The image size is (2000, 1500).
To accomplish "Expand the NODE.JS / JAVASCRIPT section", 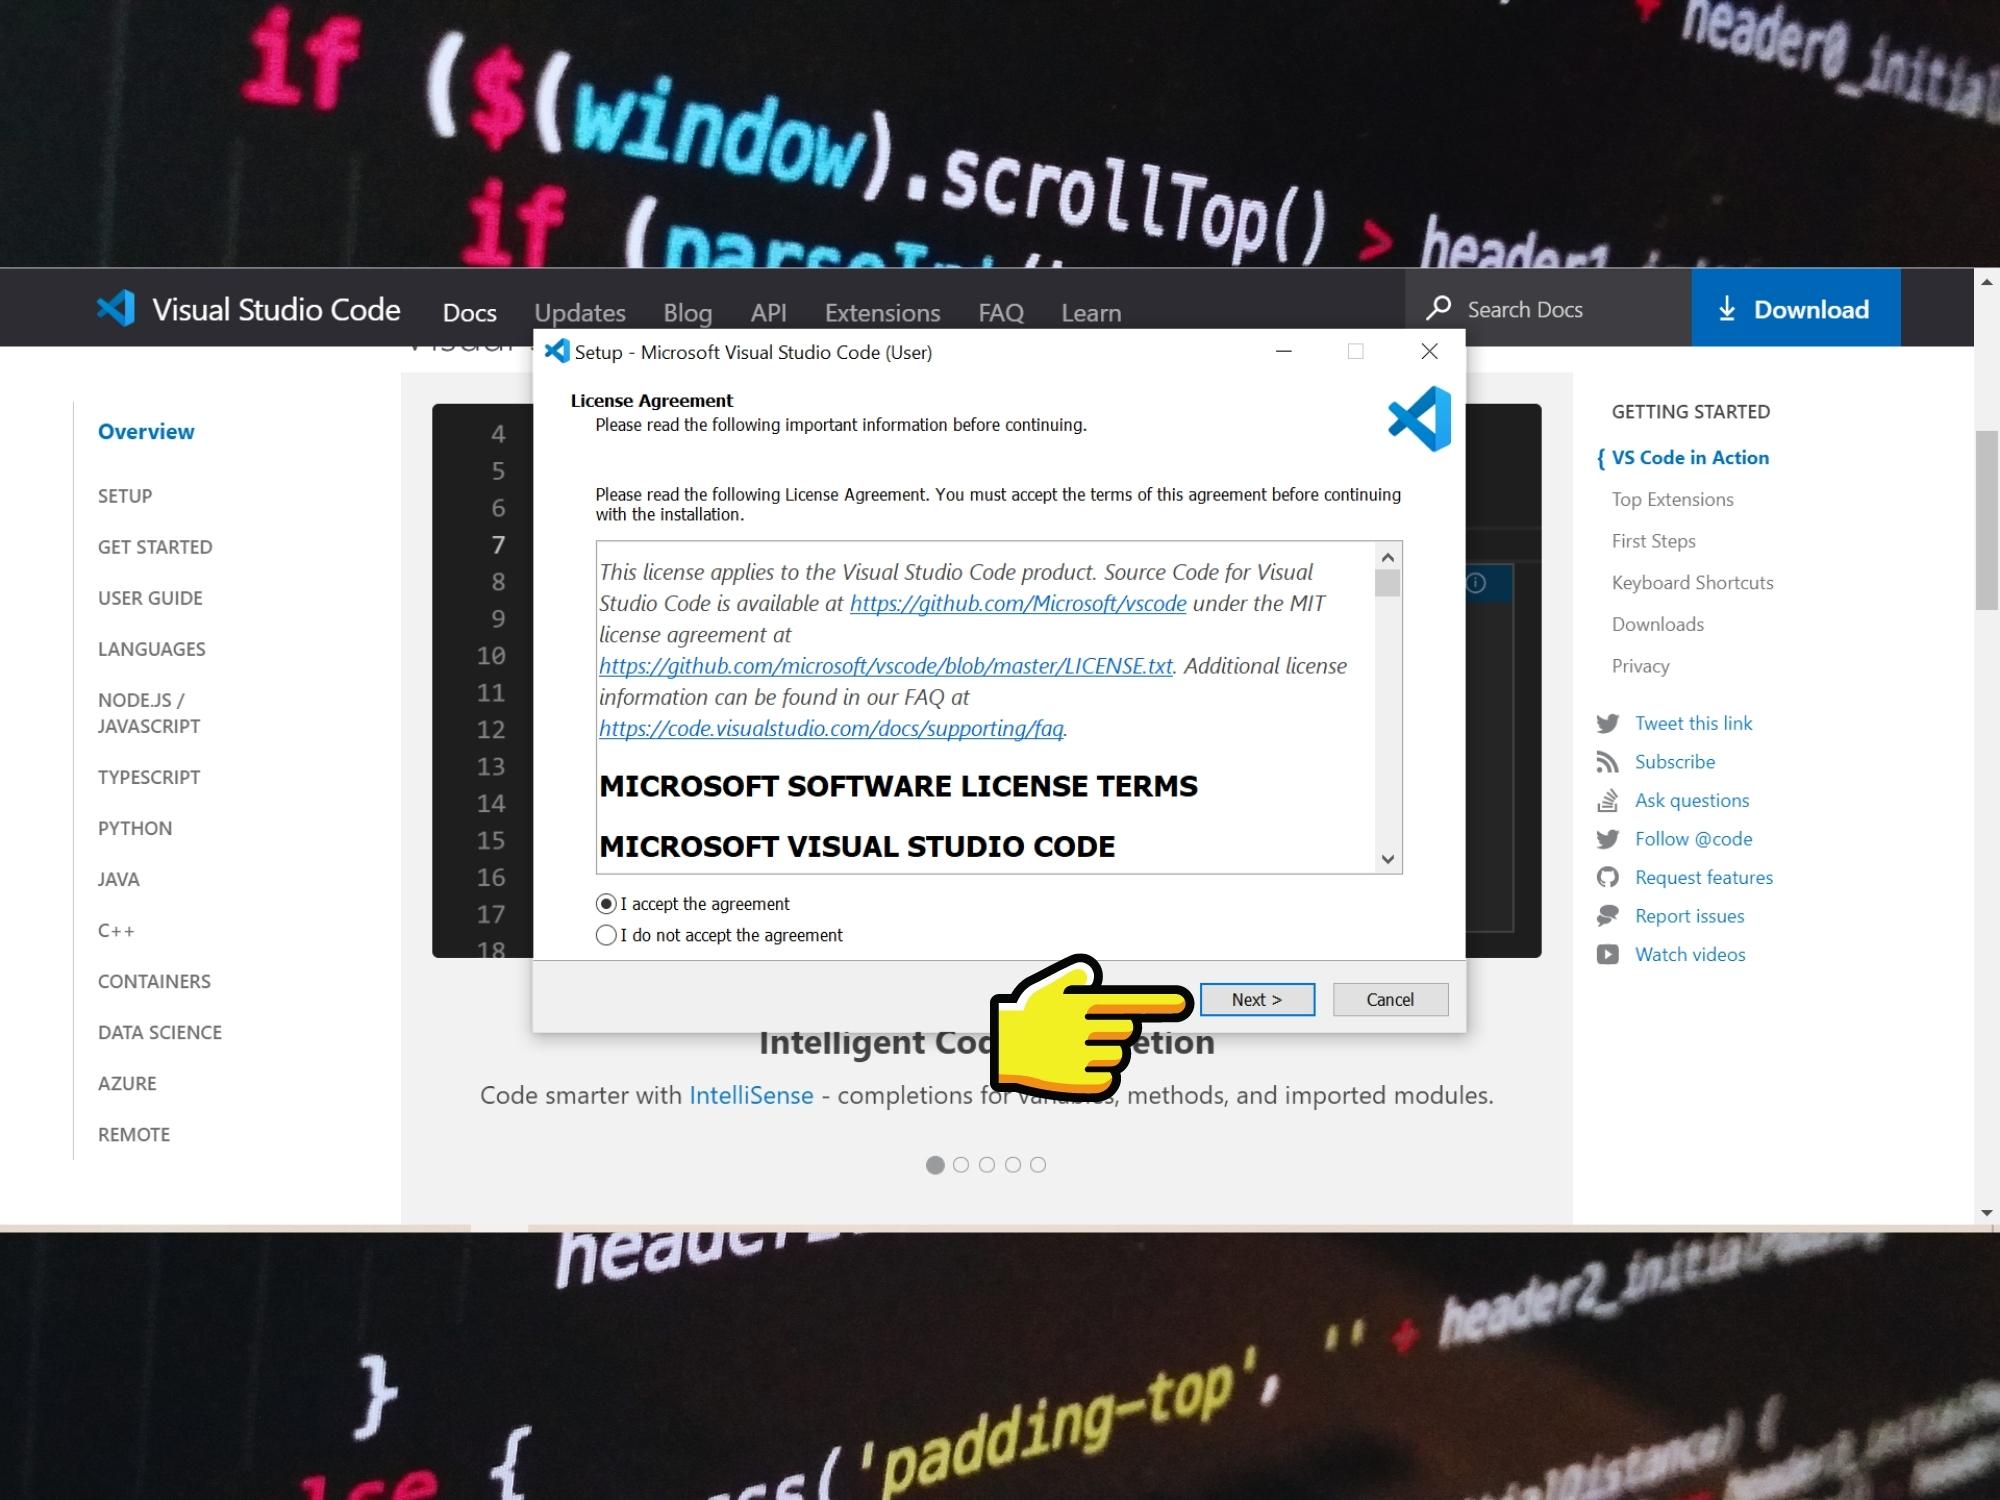I will pos(149,713).
